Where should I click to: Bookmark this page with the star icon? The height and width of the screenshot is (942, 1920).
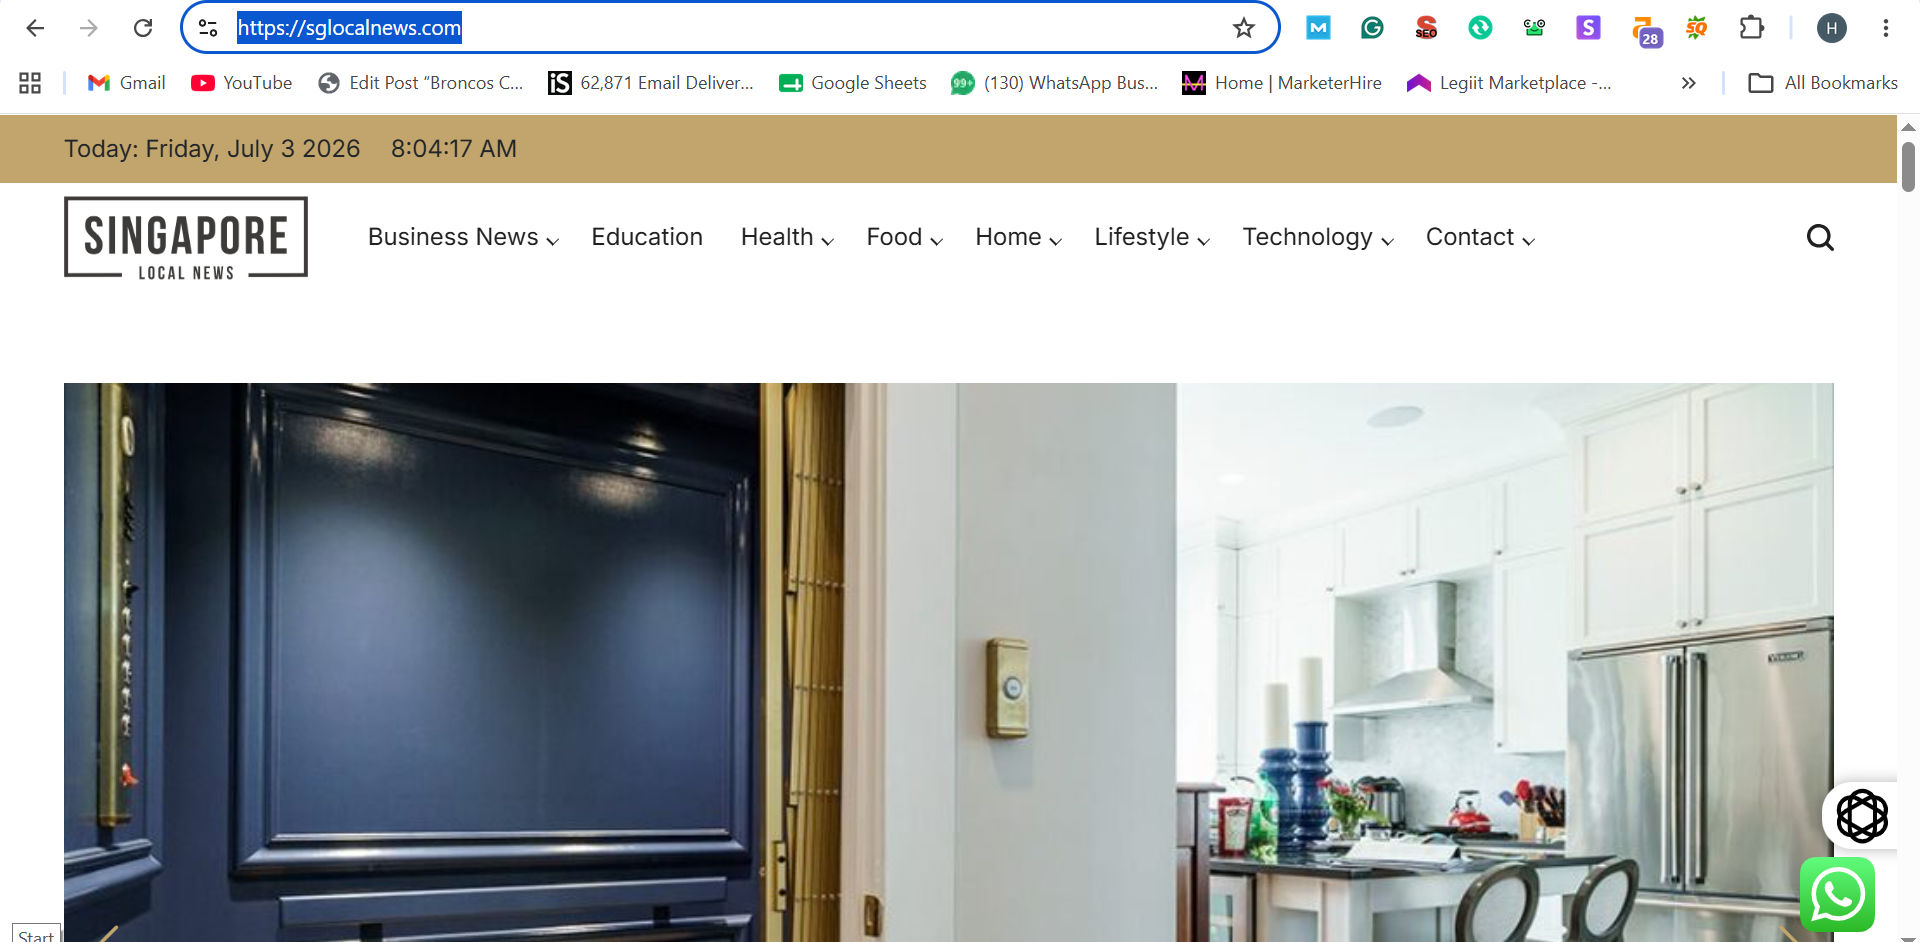coord(1243,28)
